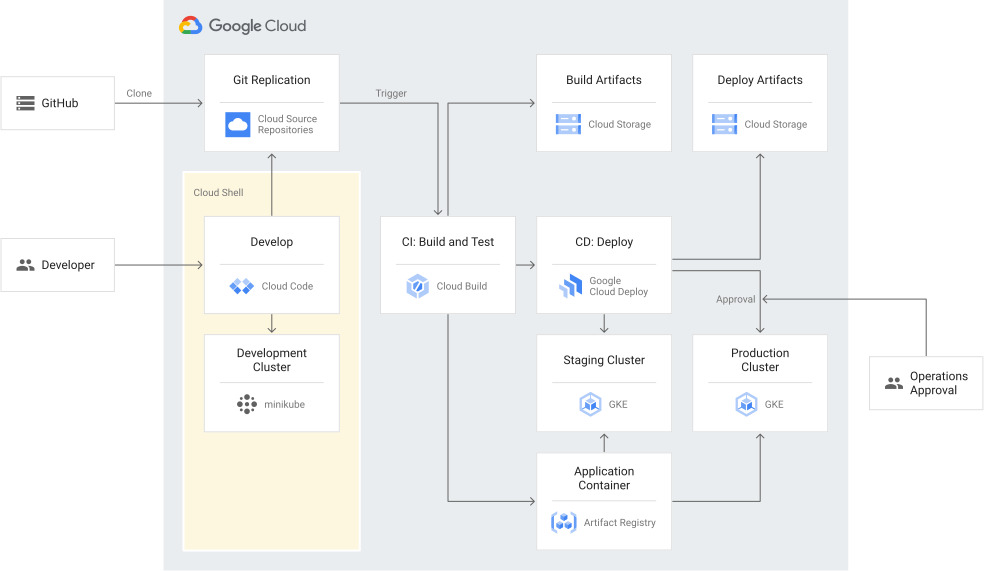
Task: Select the Developer label
Action: point(68,265)
